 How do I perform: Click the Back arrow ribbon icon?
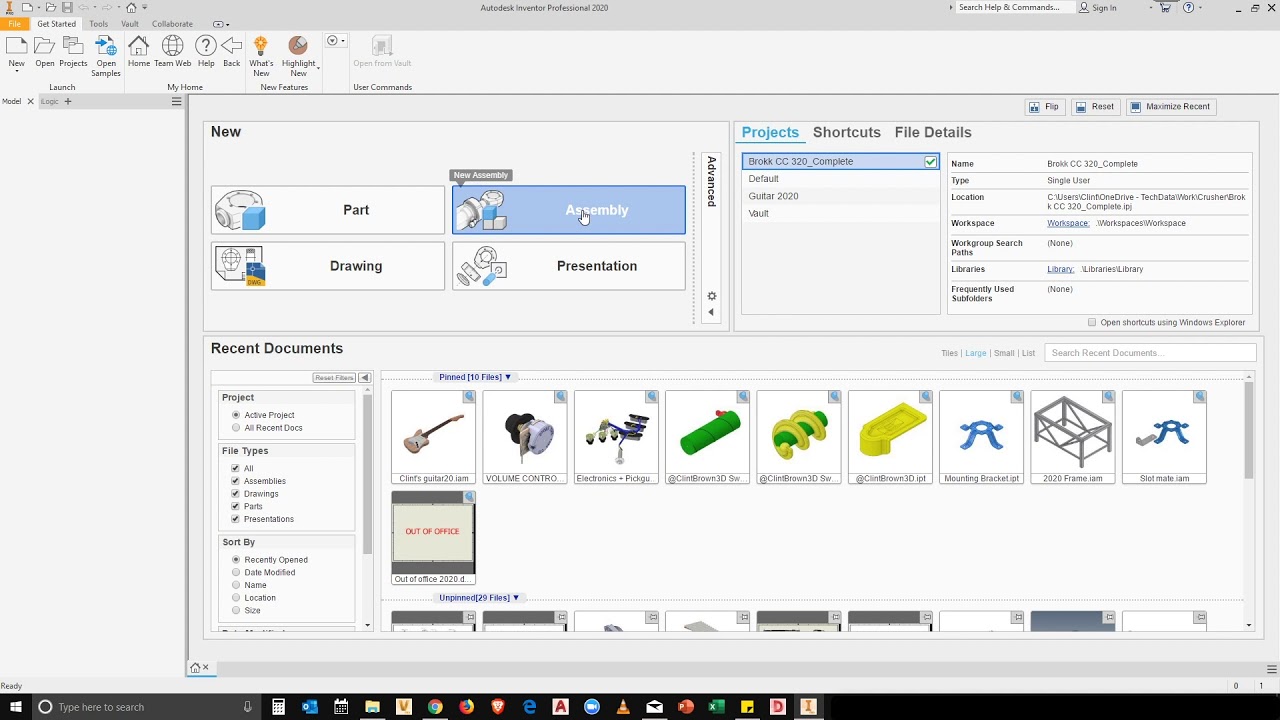232,51
